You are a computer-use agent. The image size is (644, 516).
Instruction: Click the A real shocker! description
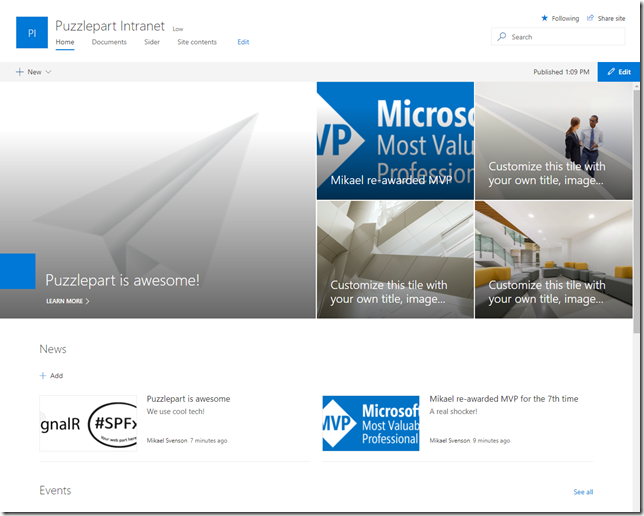453,411
